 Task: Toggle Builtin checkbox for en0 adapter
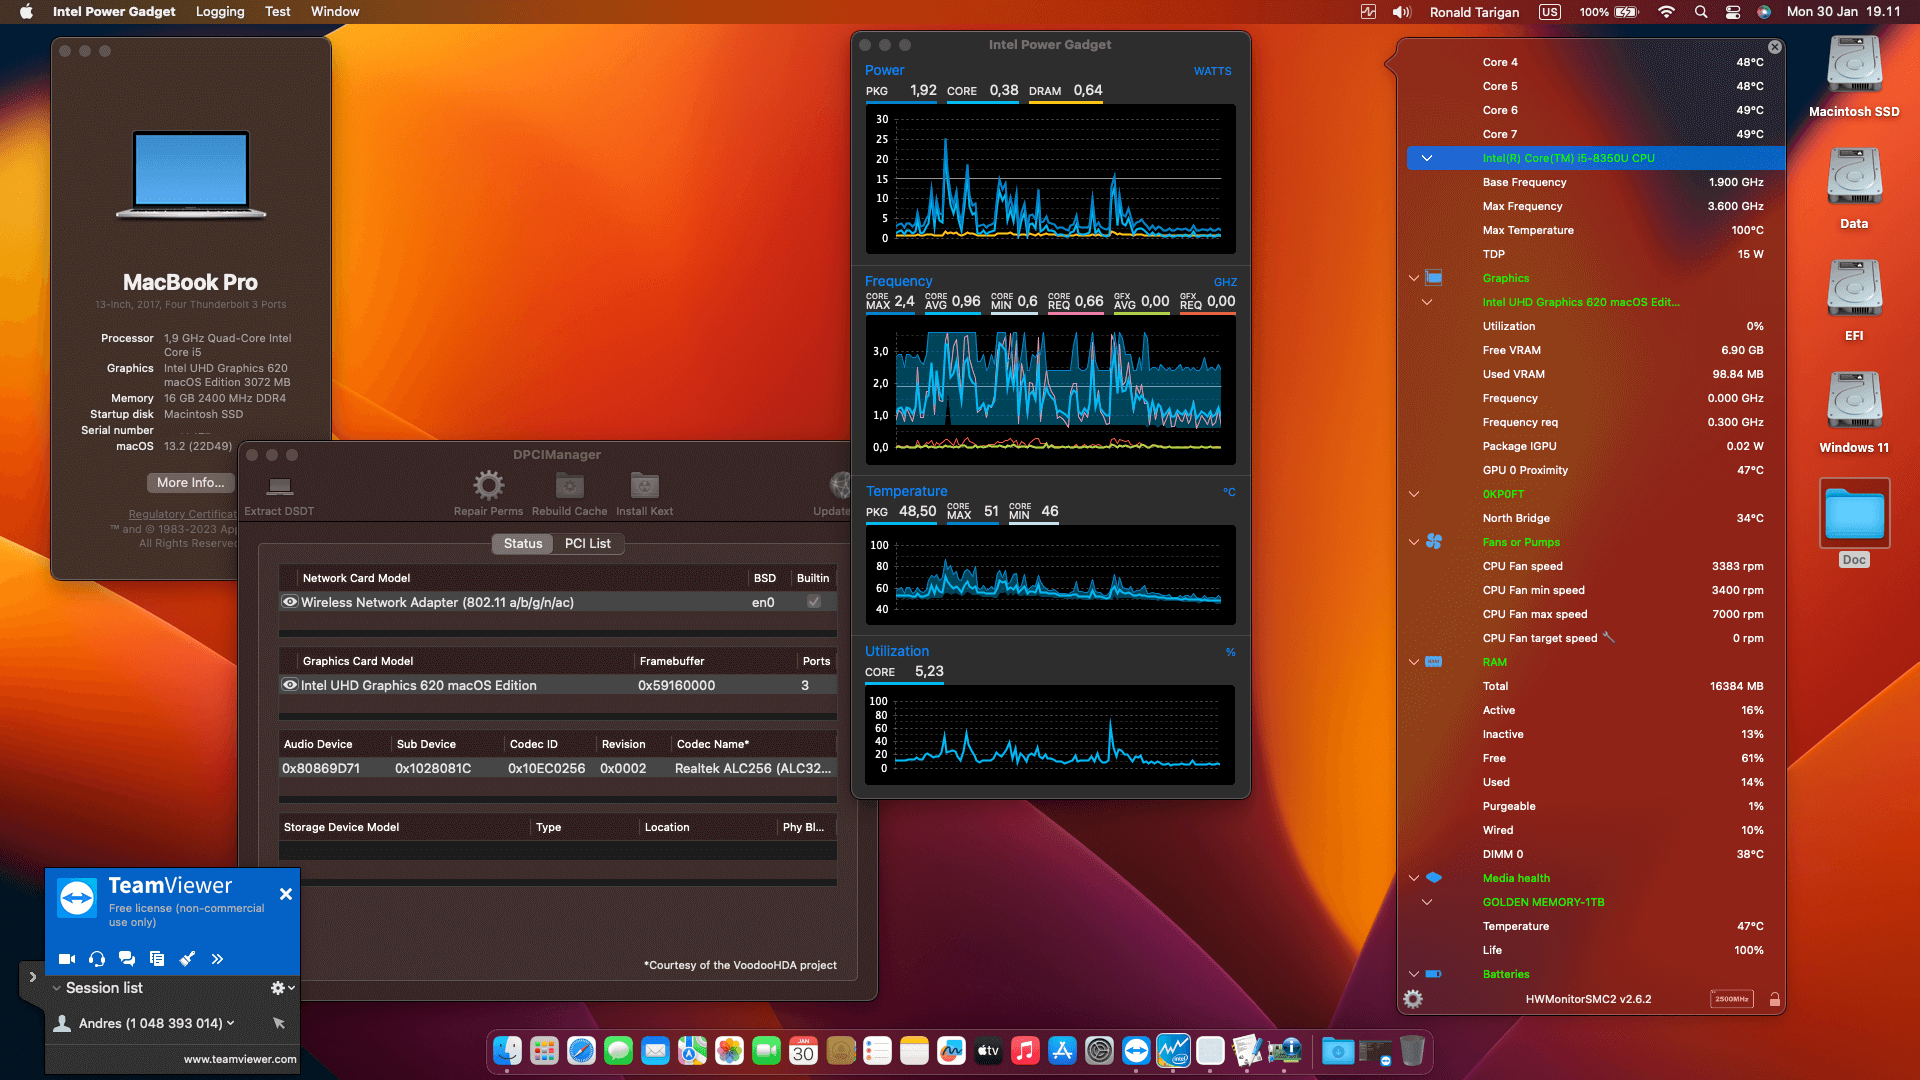(x=814, y=602)
